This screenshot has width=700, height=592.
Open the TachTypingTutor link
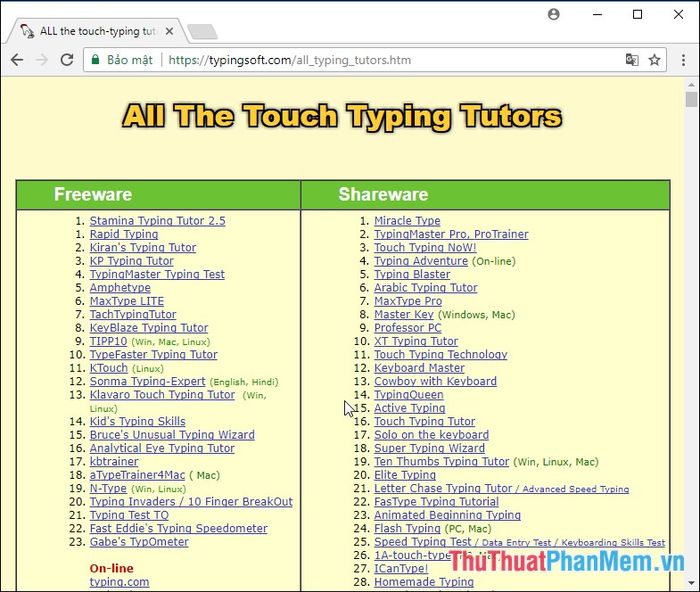133,314
